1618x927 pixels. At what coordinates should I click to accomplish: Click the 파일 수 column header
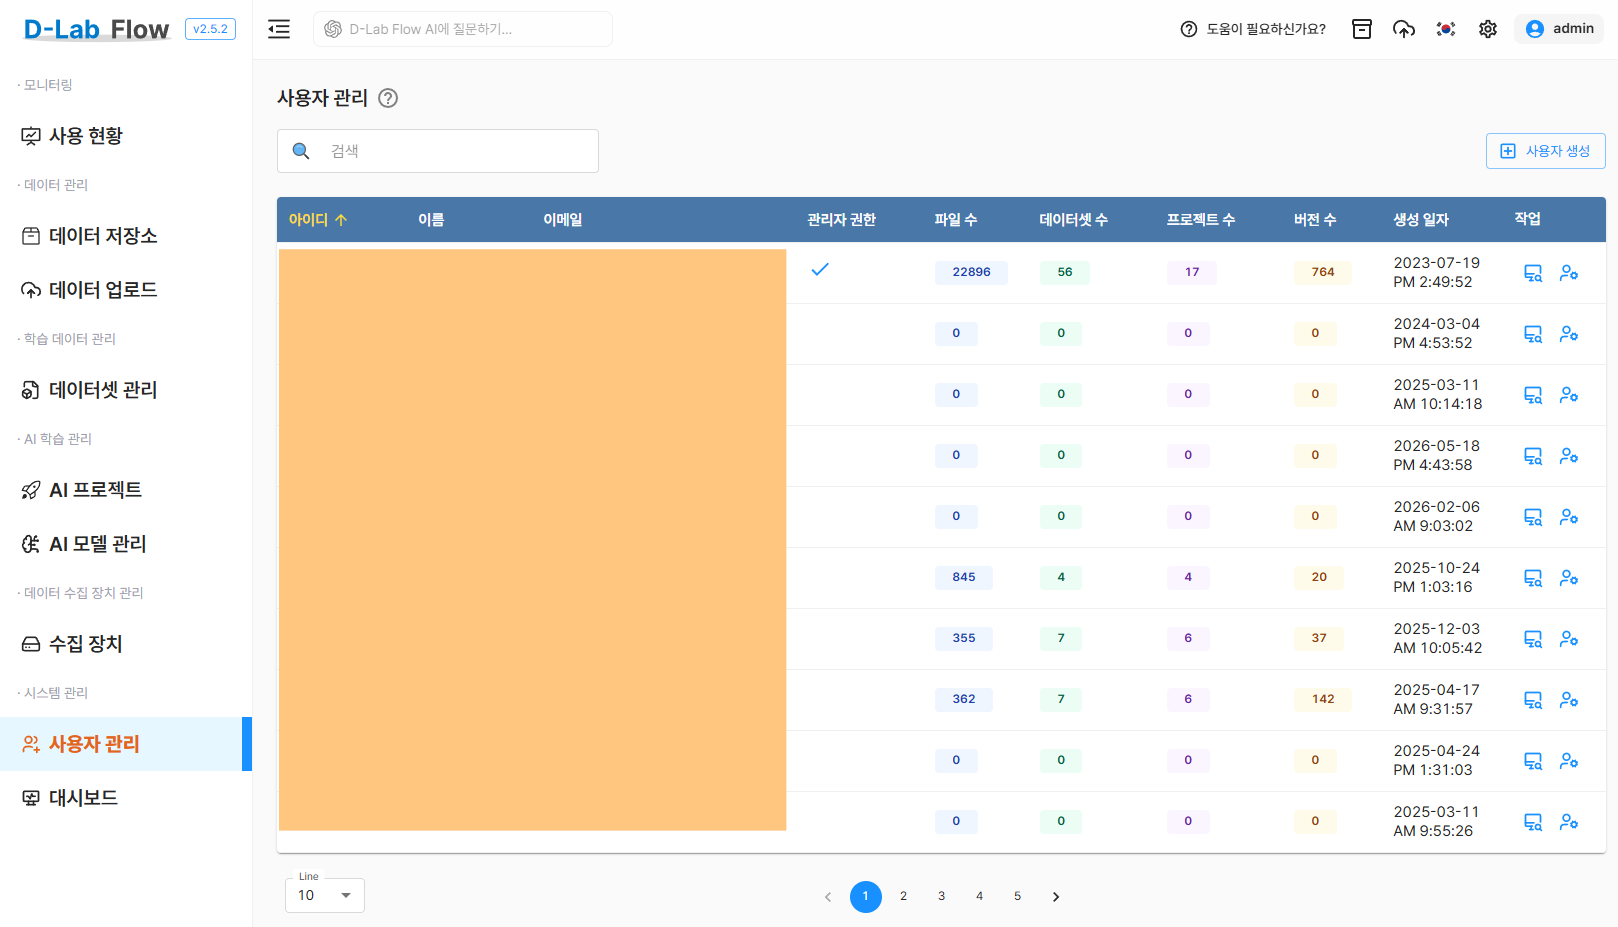tap(956, 219)
